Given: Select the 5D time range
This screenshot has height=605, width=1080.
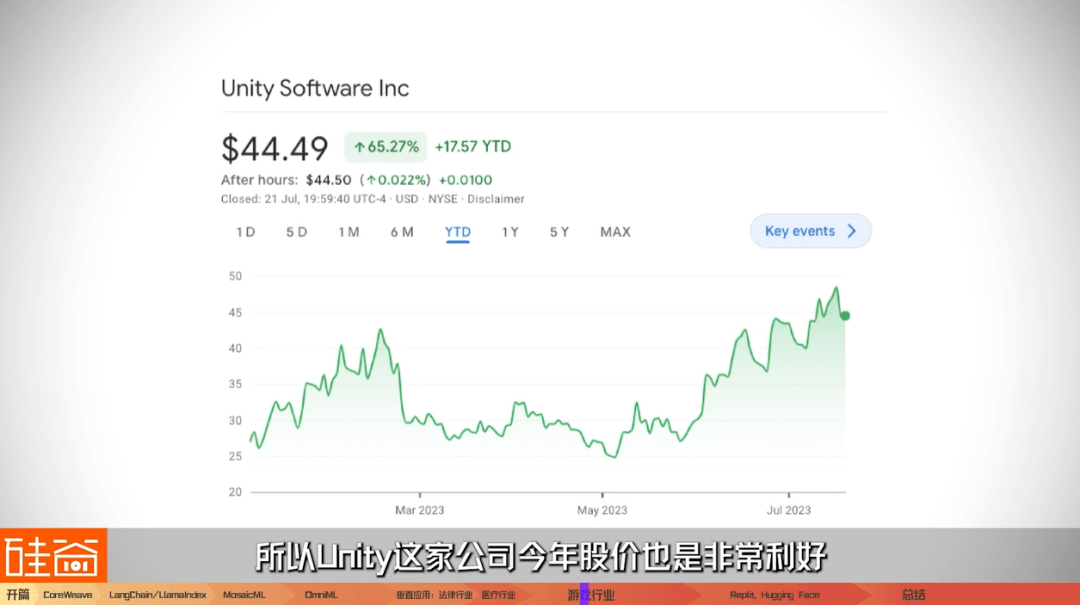Looking at the screenshot, I should pos(296,232).
